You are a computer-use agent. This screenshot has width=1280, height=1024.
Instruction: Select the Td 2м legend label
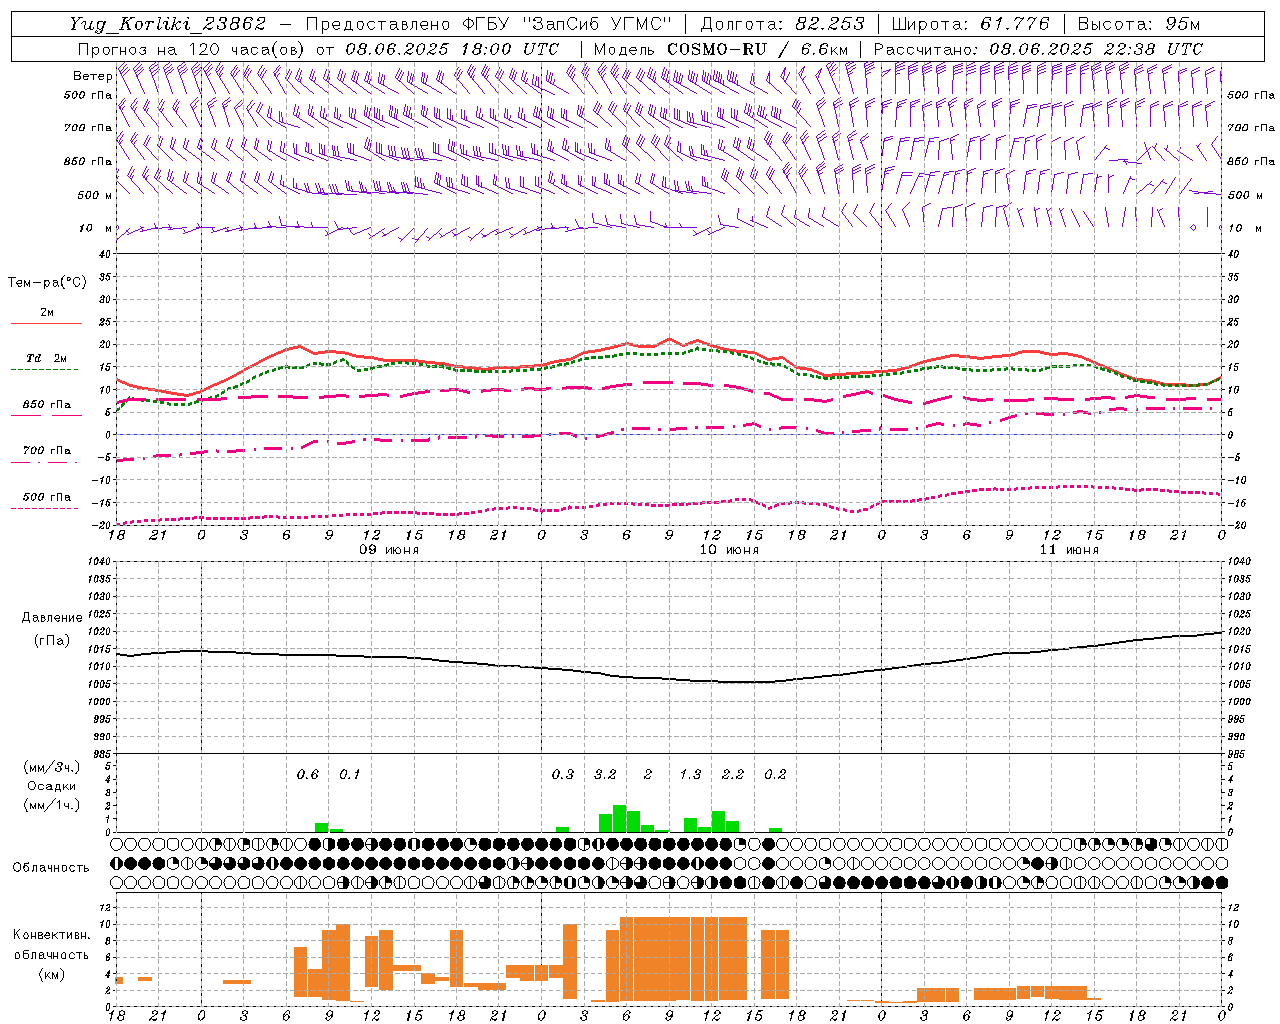coord(47,358)
